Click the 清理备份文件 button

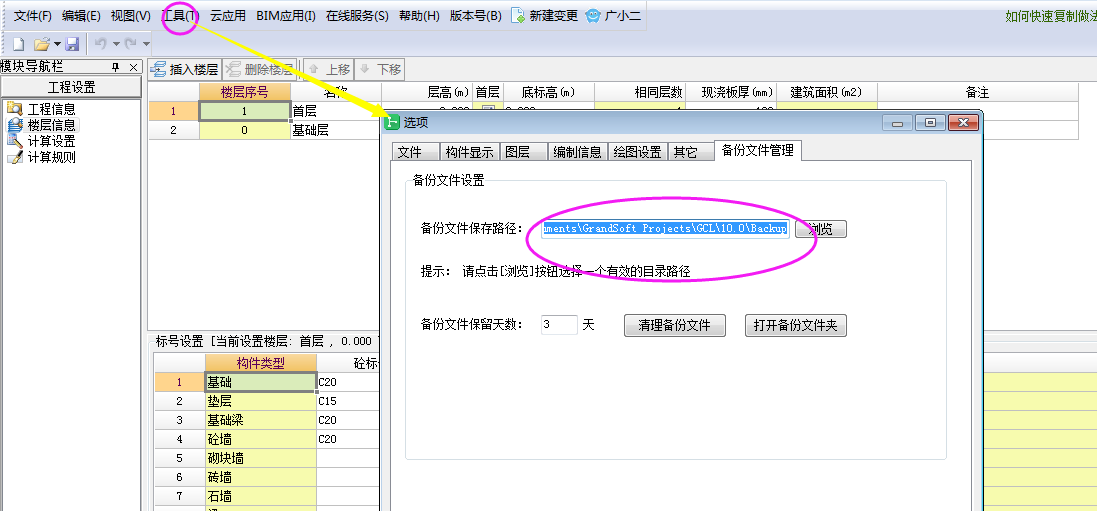tap(674, 326)
